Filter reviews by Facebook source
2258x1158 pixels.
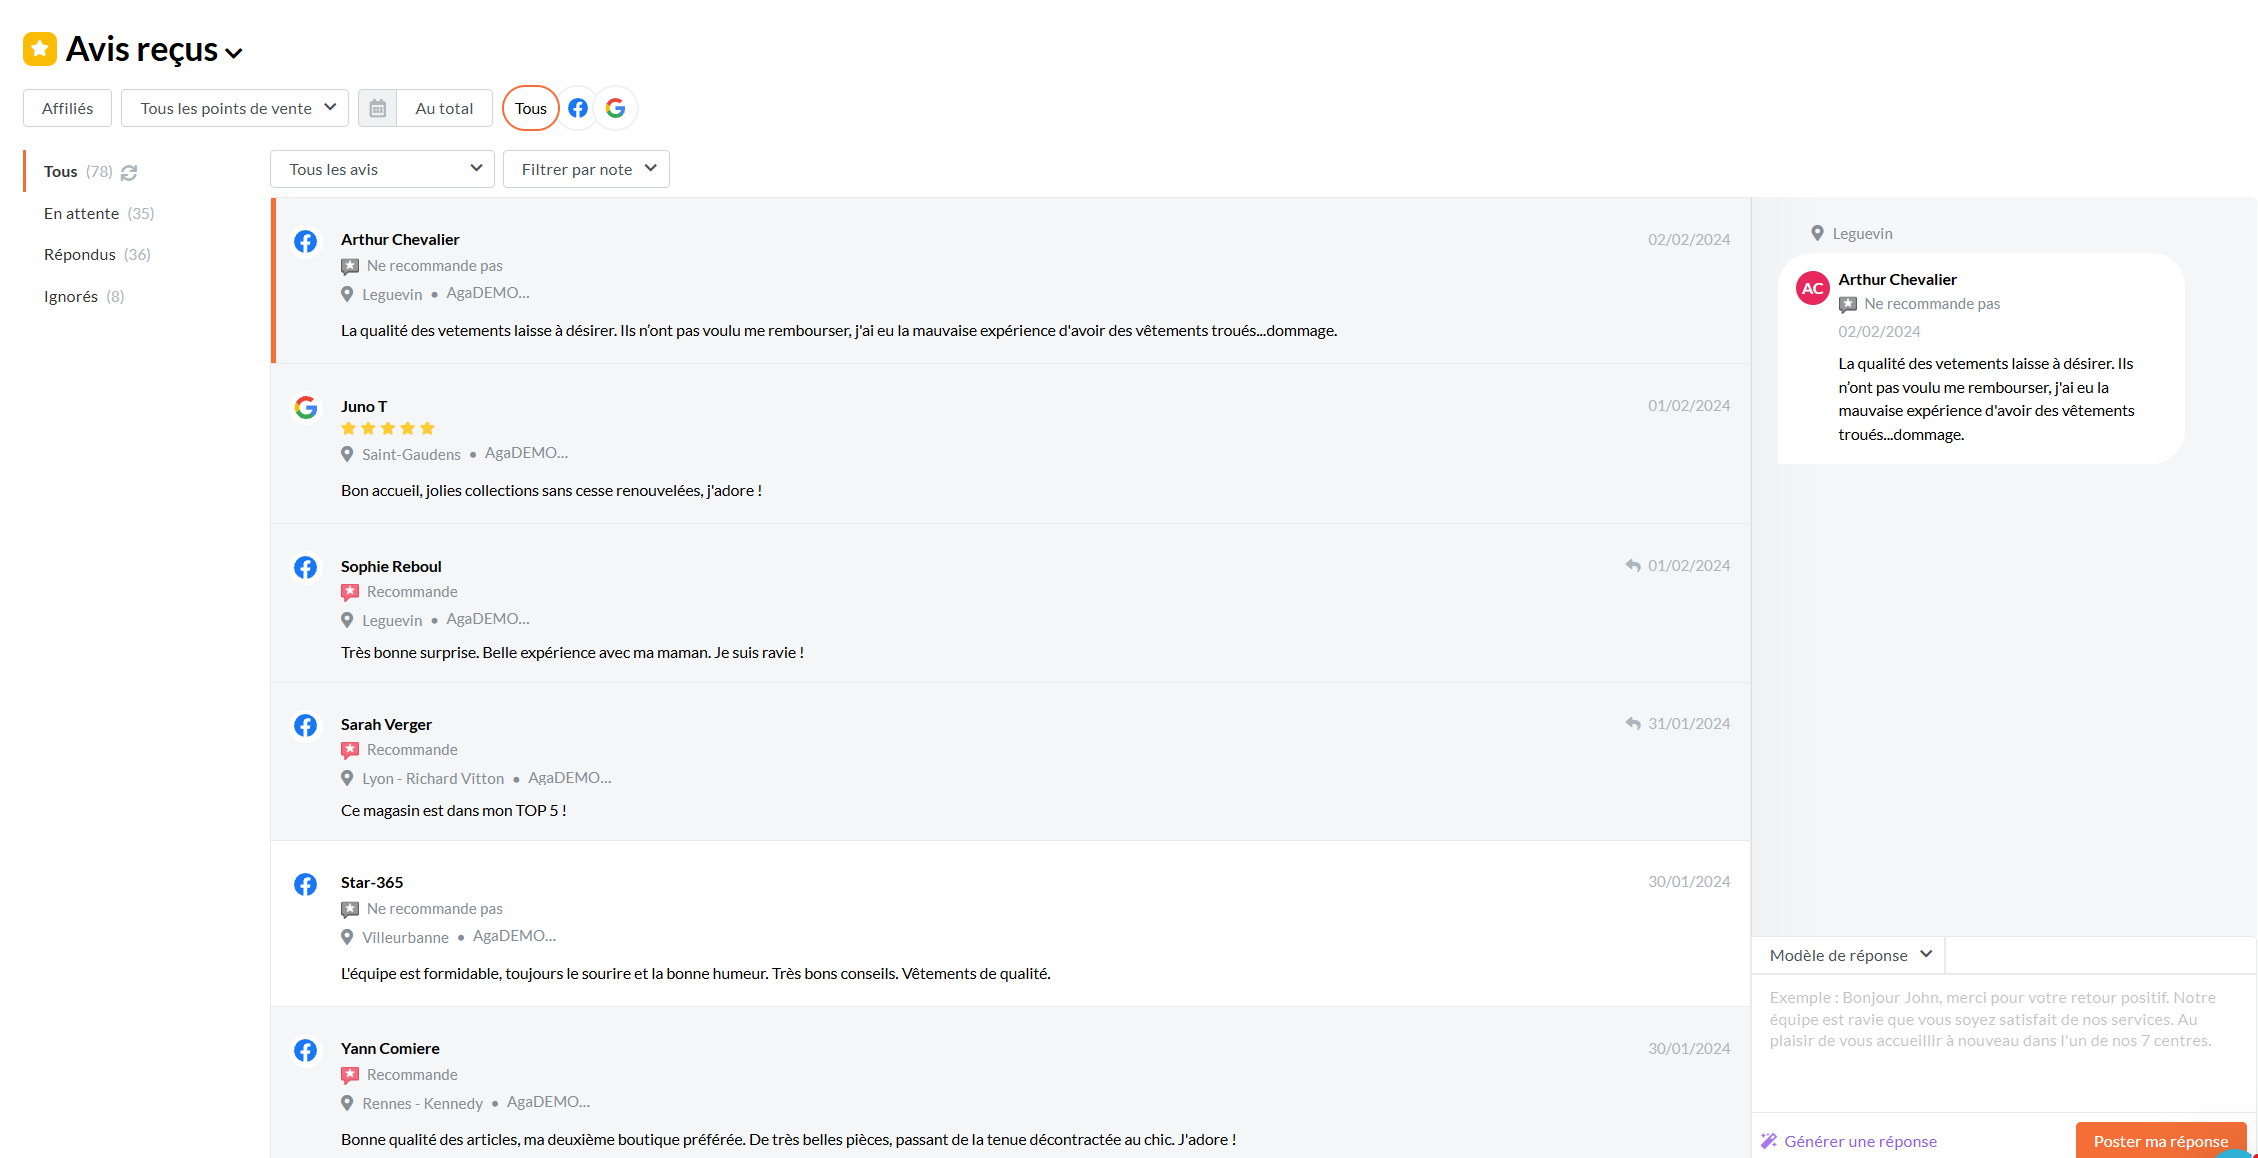click(578, 108)
